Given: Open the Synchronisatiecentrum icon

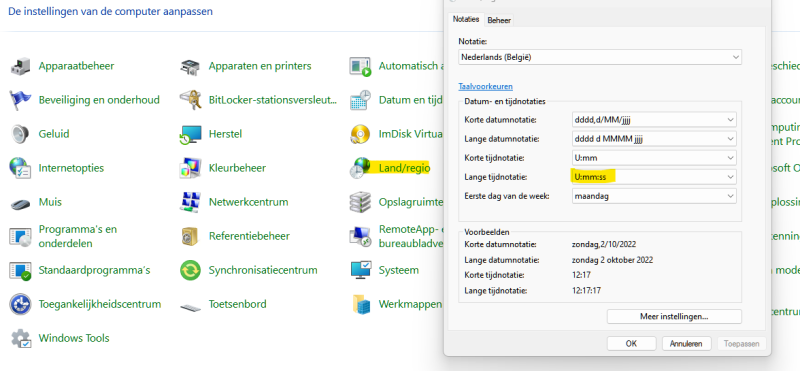Looking at the screenshot, I should (190, 270).
